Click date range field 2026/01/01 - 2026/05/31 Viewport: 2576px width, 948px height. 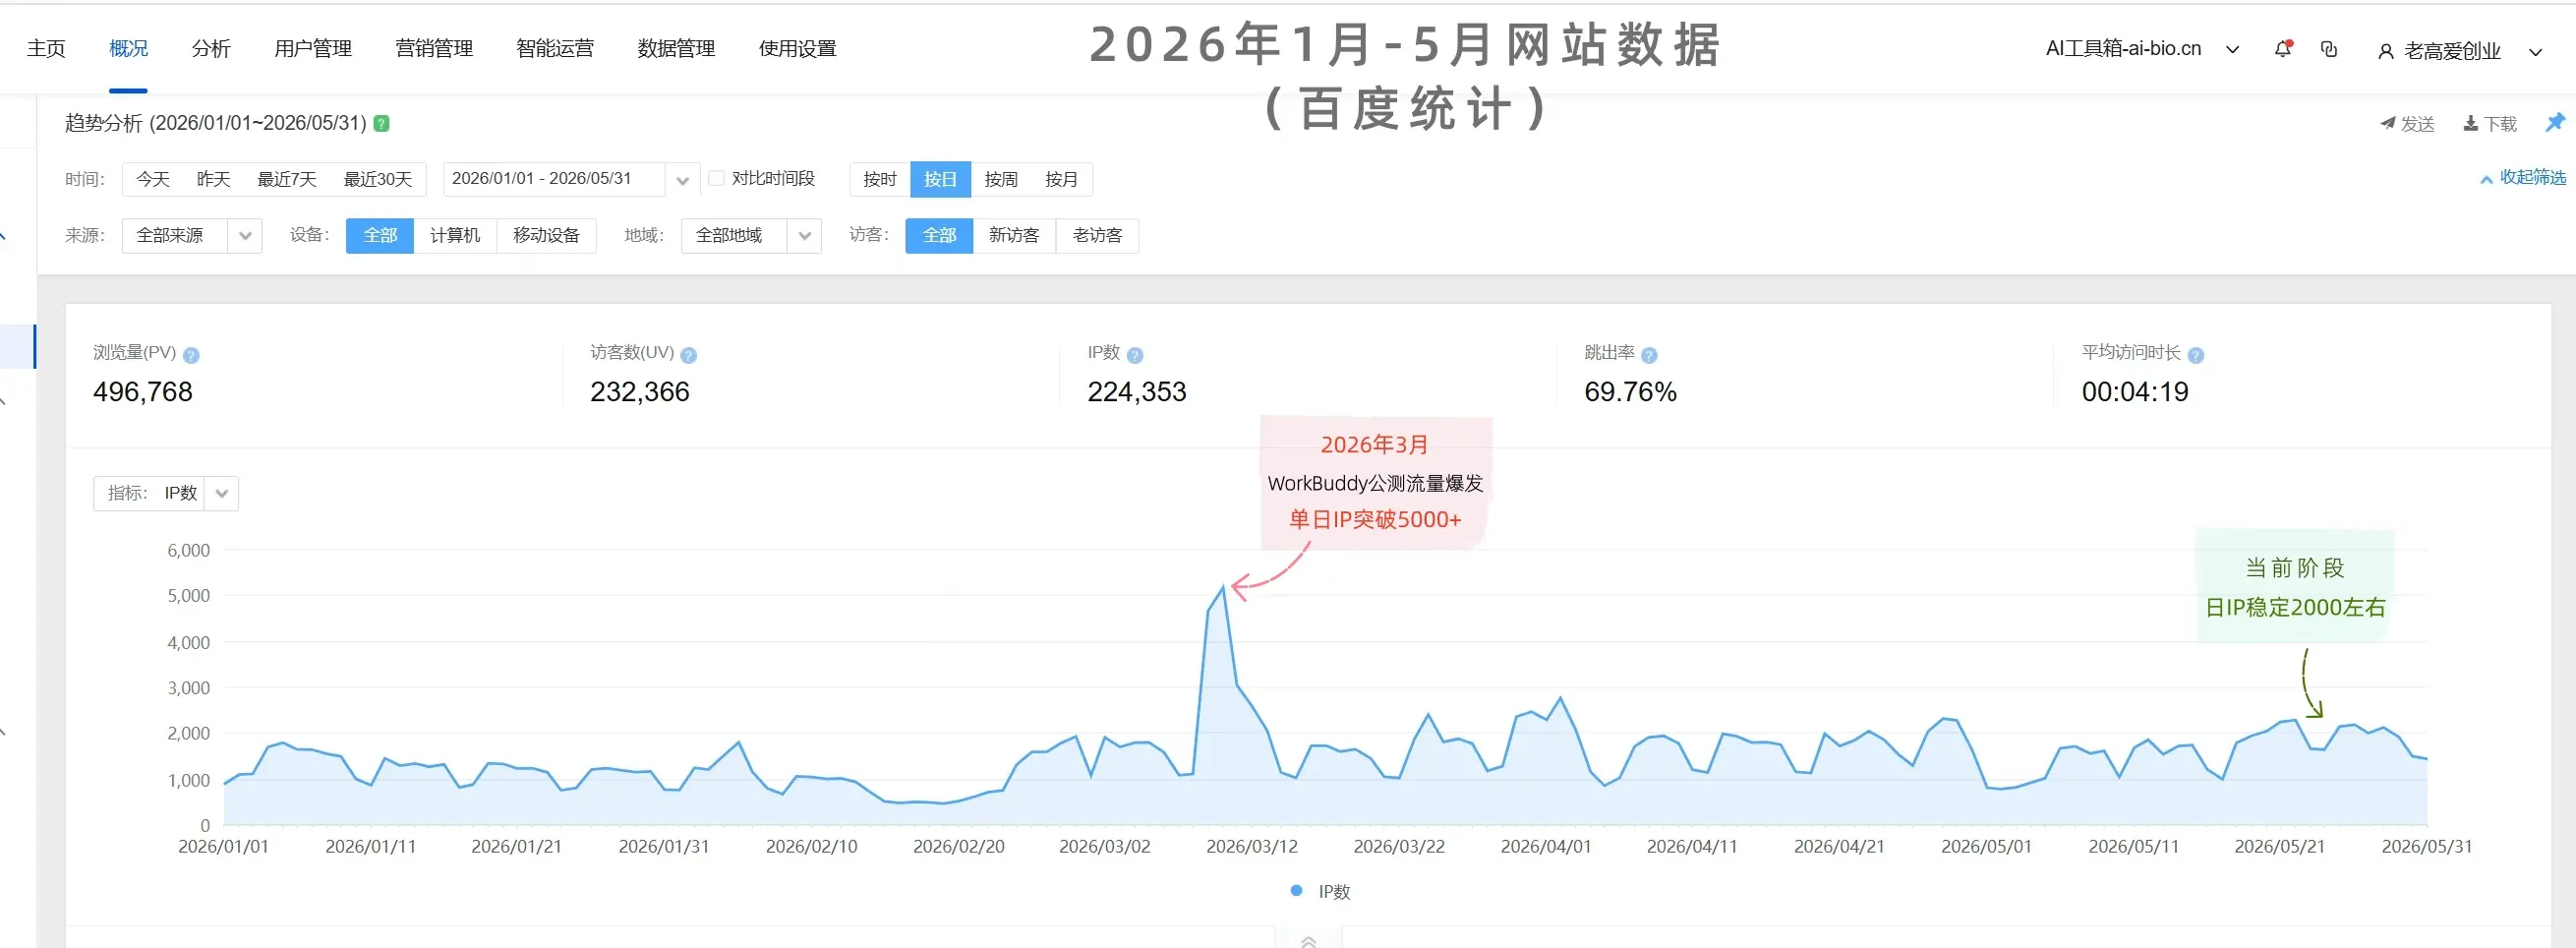[x=554, y=179]
